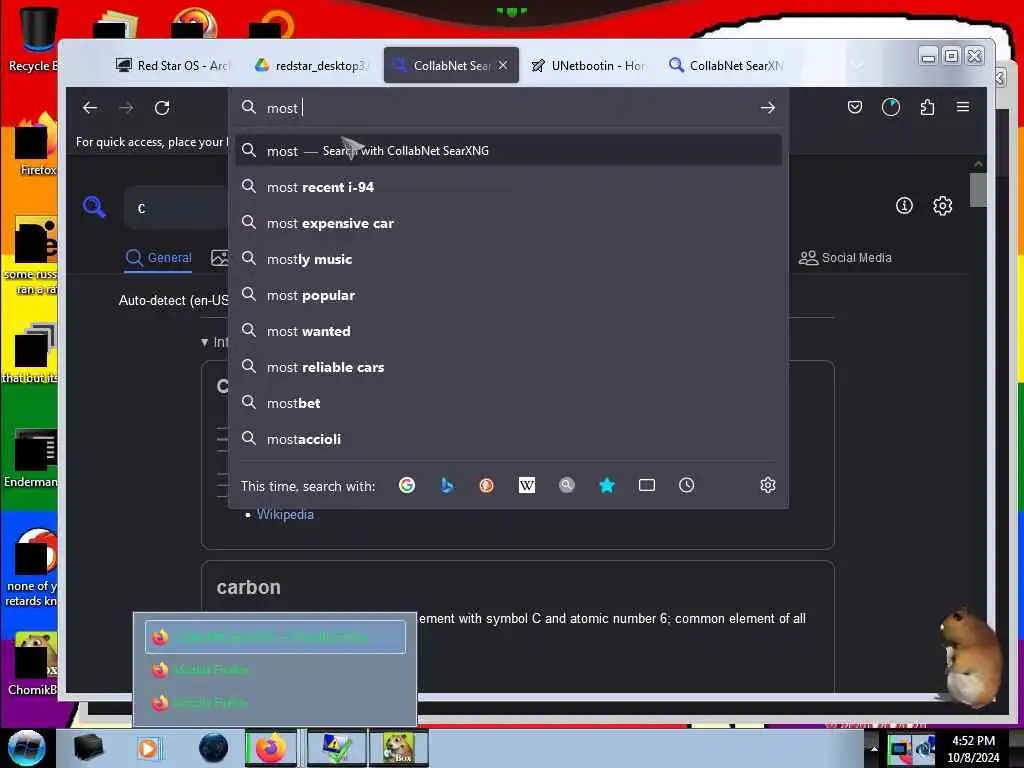Click the SearXNG page search box containing 'c'

(x=178, y=208)
